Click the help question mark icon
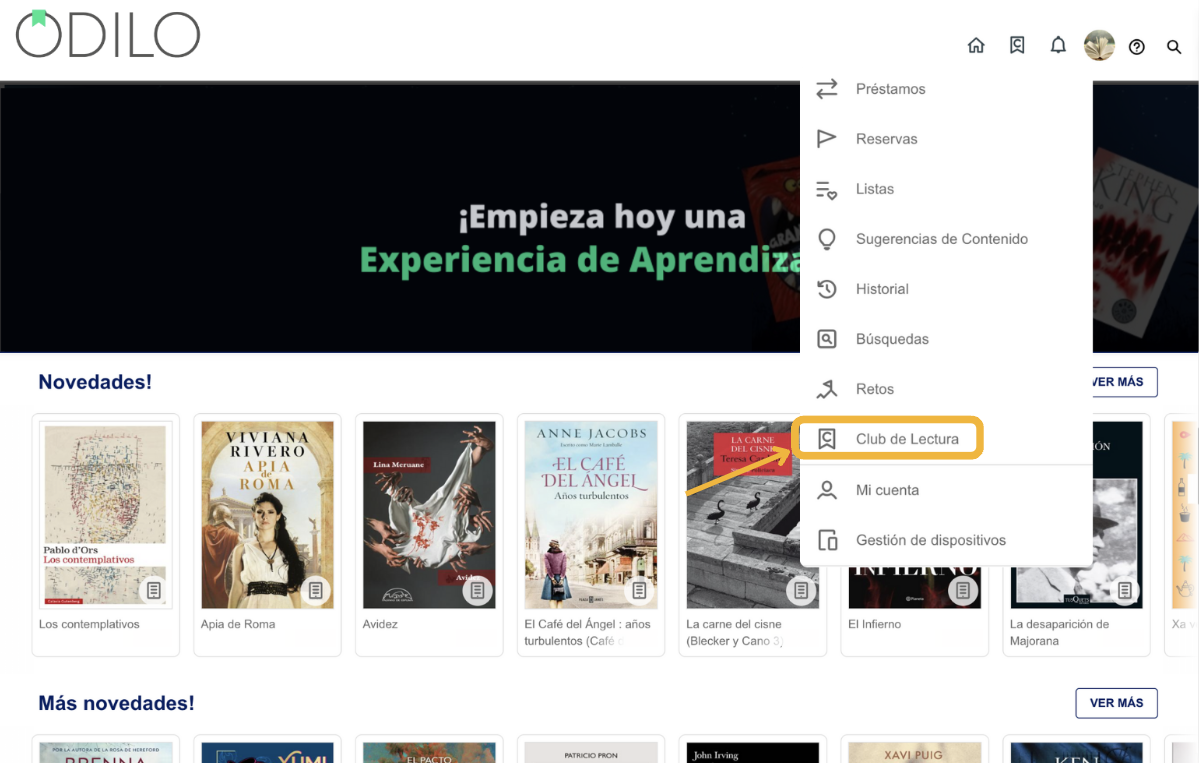 (x=1137, y=46)
